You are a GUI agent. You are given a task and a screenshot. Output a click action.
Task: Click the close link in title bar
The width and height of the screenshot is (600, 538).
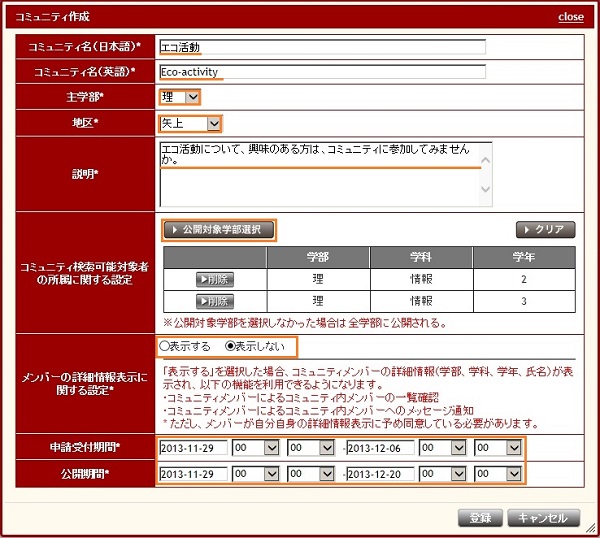pos(571,17)
